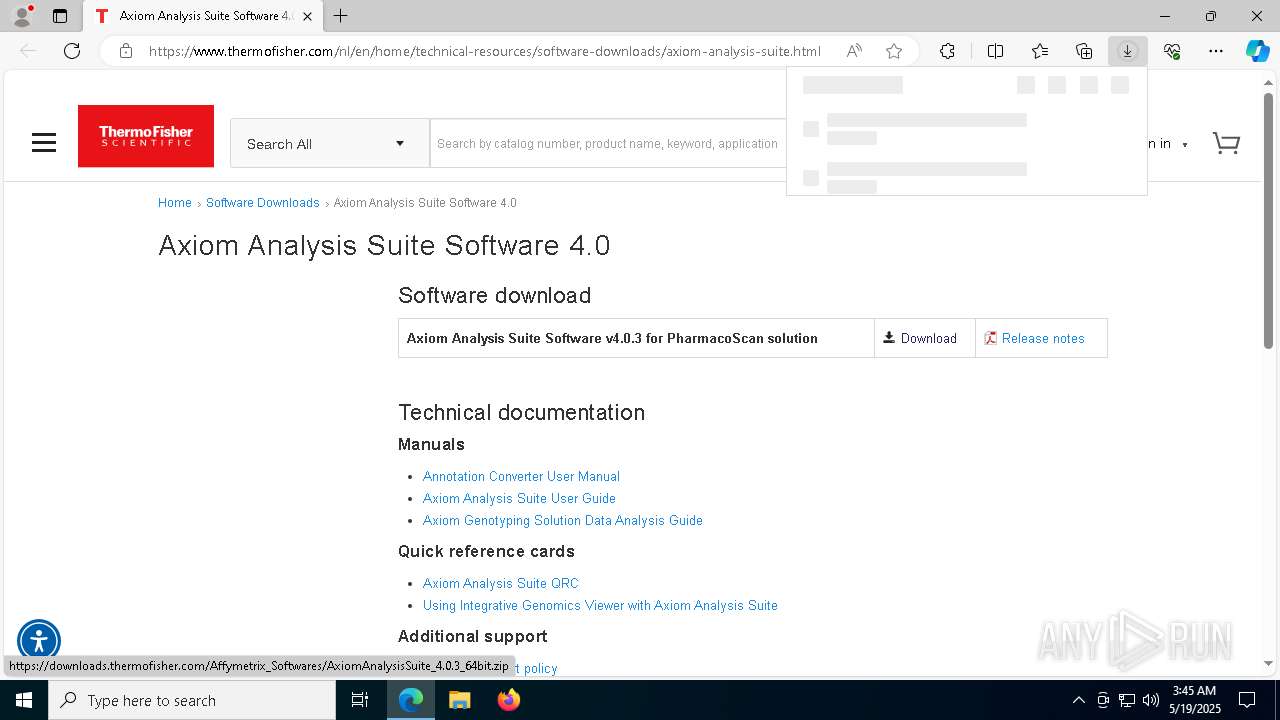Open a new browser tab

click(x=341, y=16)
